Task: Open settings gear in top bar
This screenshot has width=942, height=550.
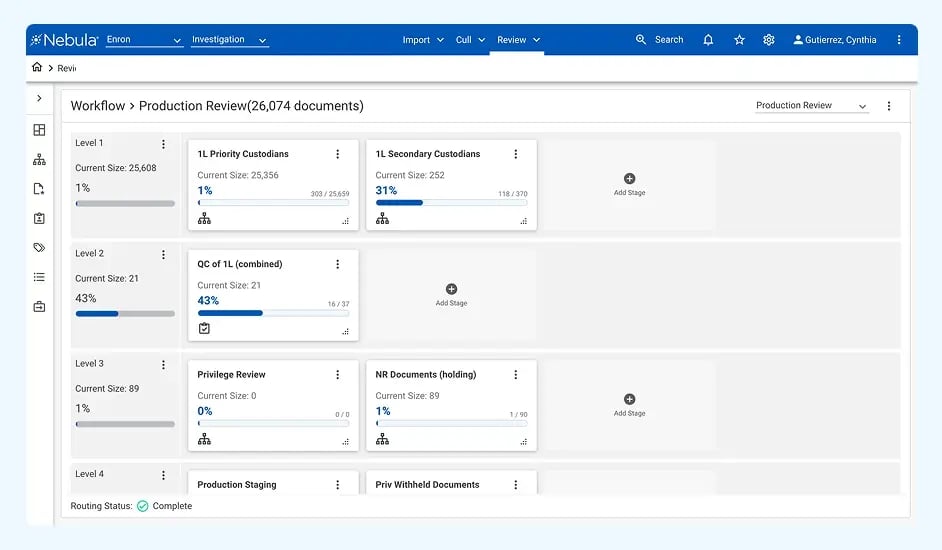Action: (x=769, y=40)
